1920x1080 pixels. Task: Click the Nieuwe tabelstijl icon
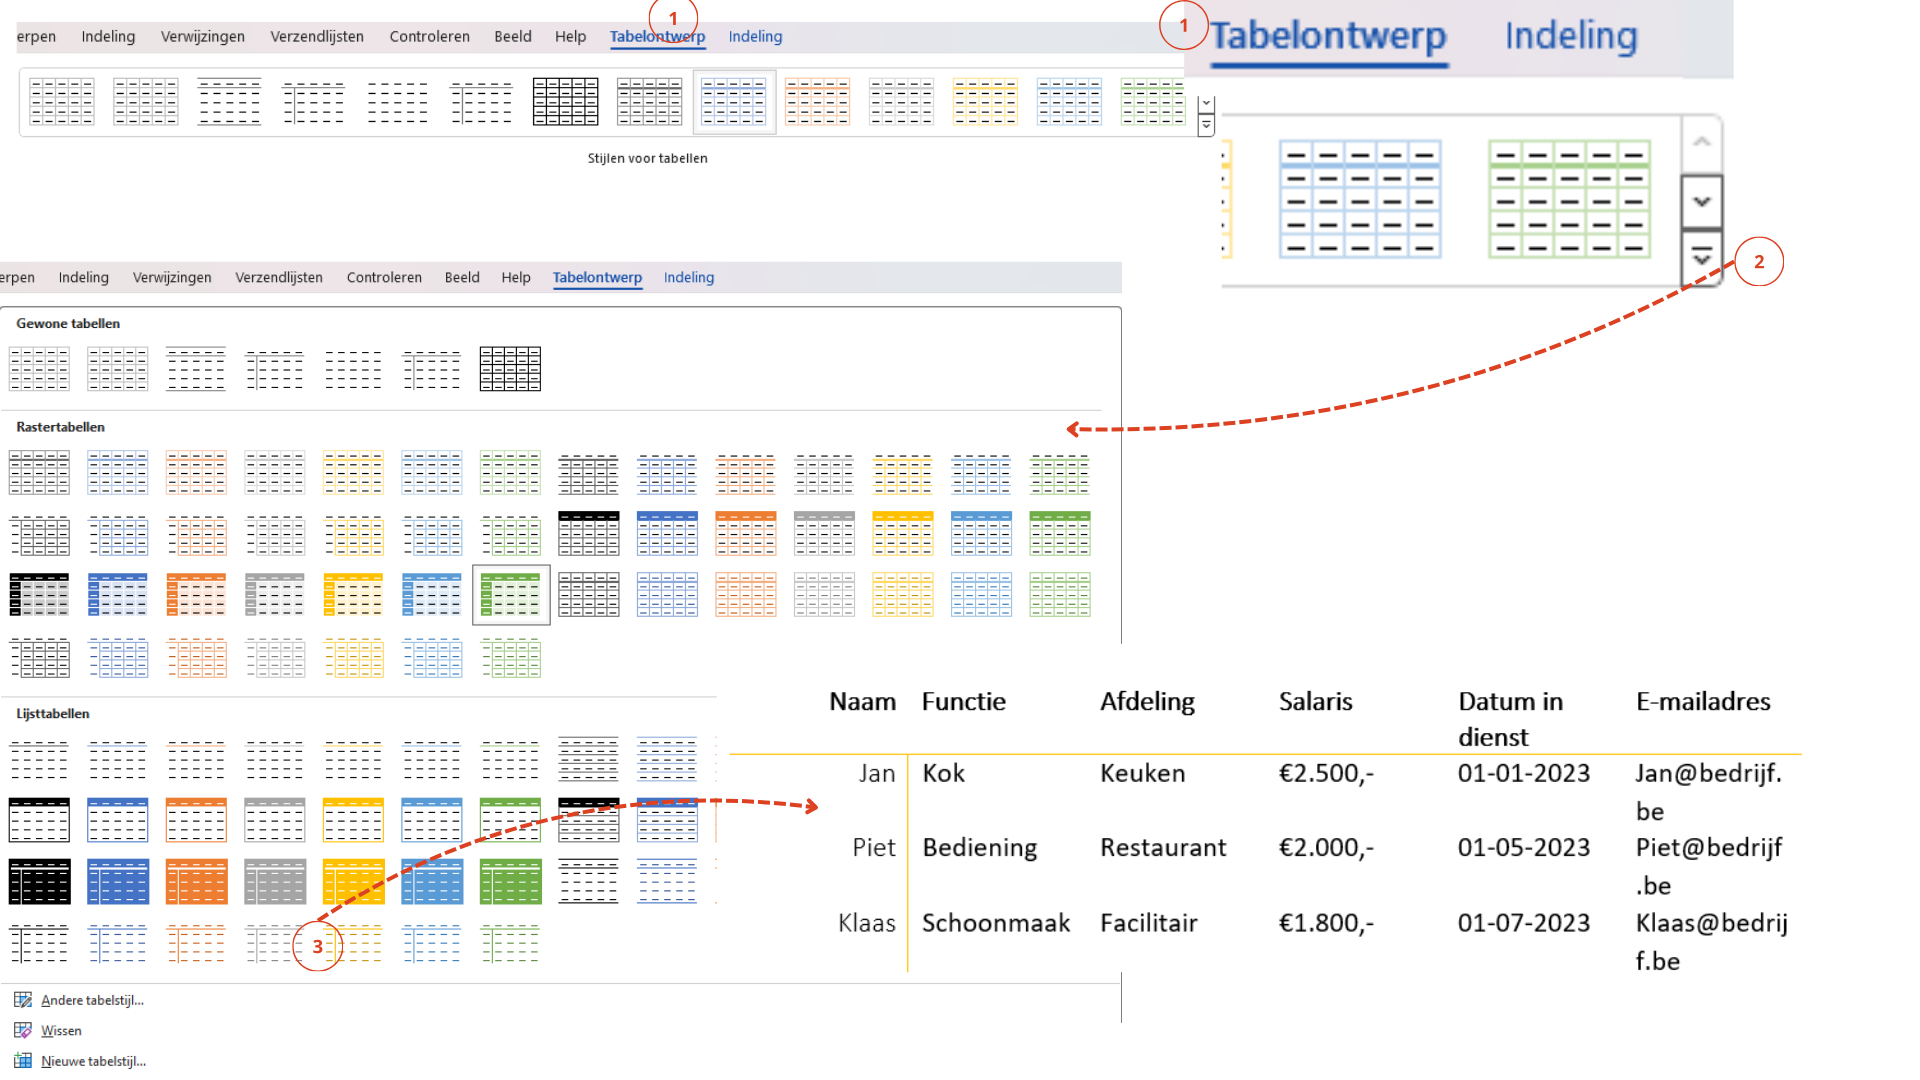coord(25,1061)
